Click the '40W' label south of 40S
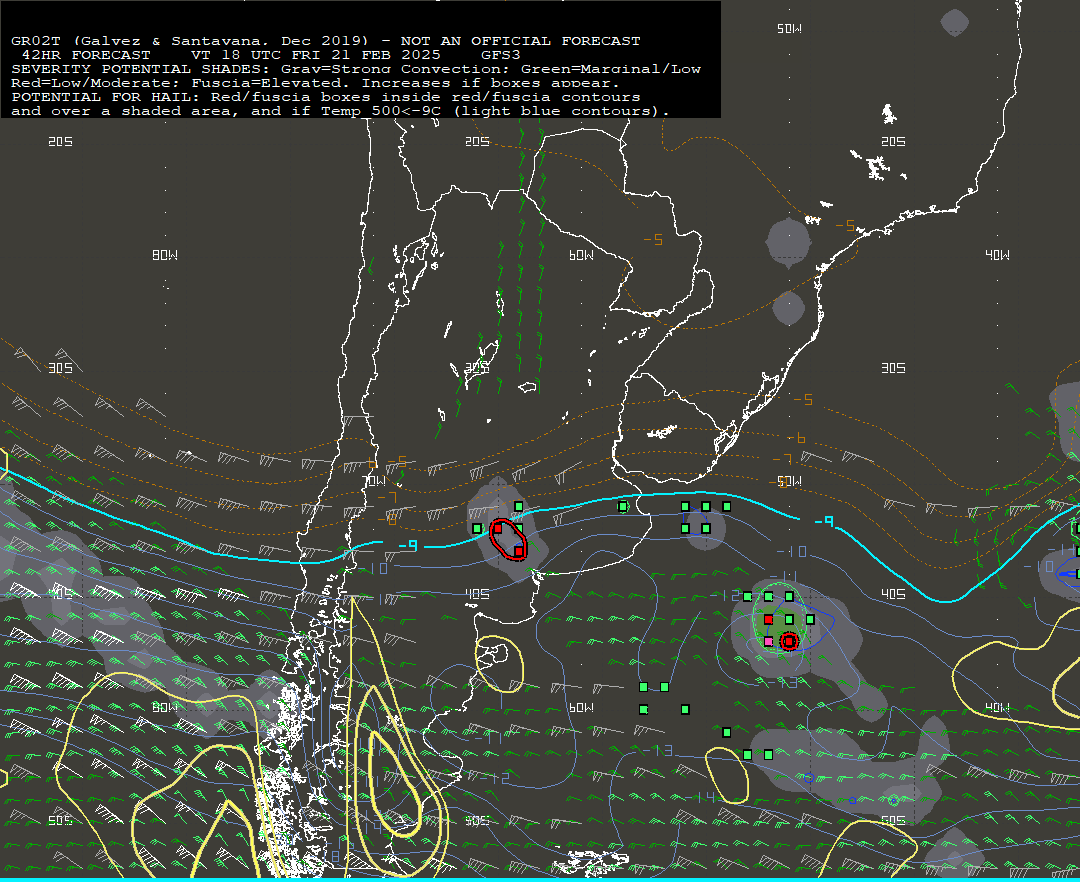The image size is (1080, 882). pos(997,707)
